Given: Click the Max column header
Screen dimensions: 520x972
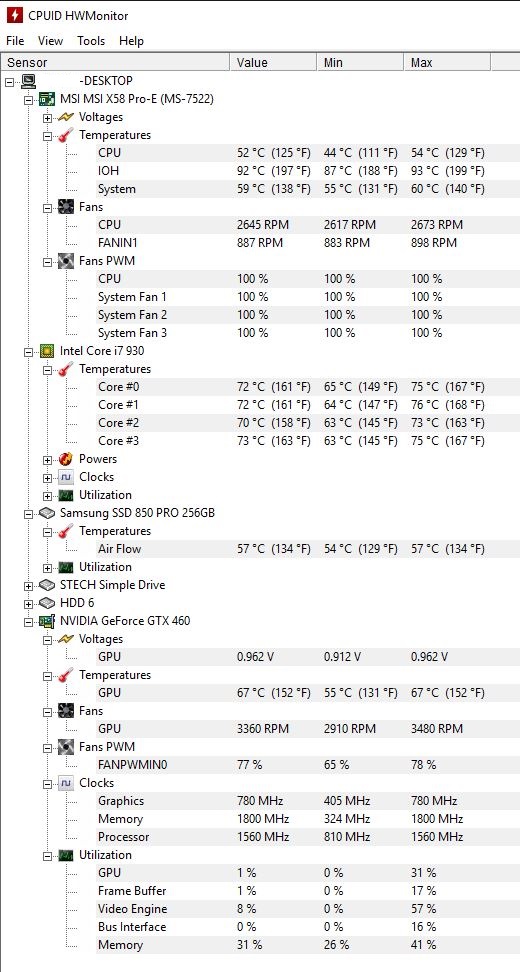Looking at the screenshot, I should pyautogui.click(x=447, y=63).
